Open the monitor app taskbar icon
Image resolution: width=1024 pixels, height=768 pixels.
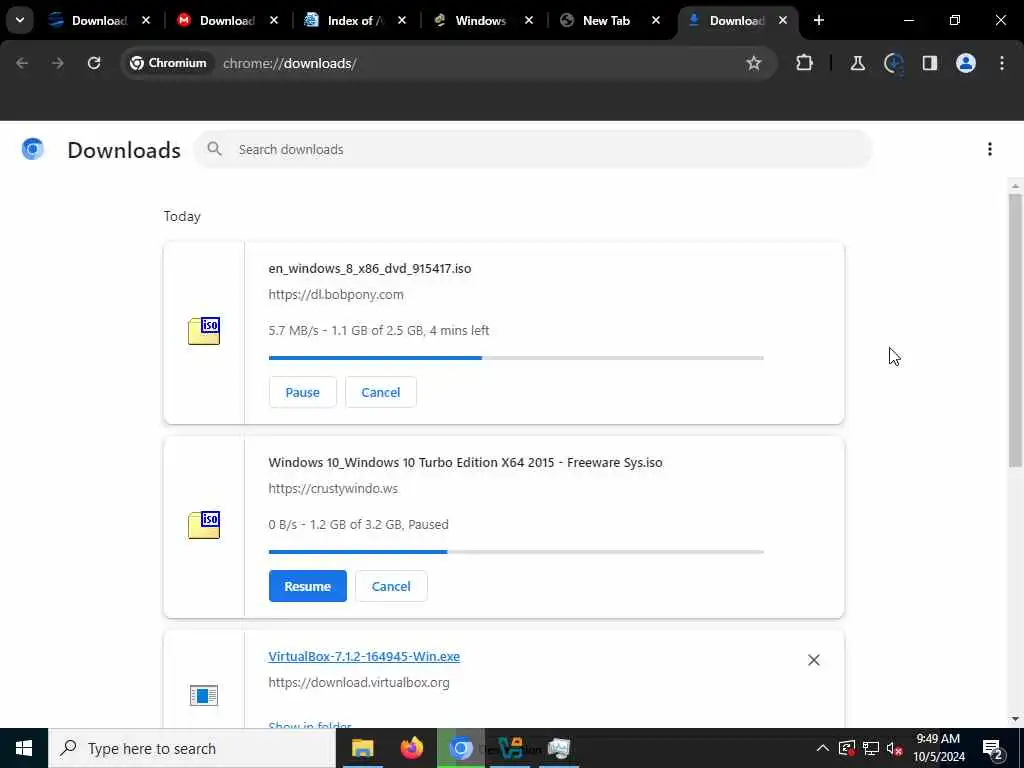click(559, 748)
